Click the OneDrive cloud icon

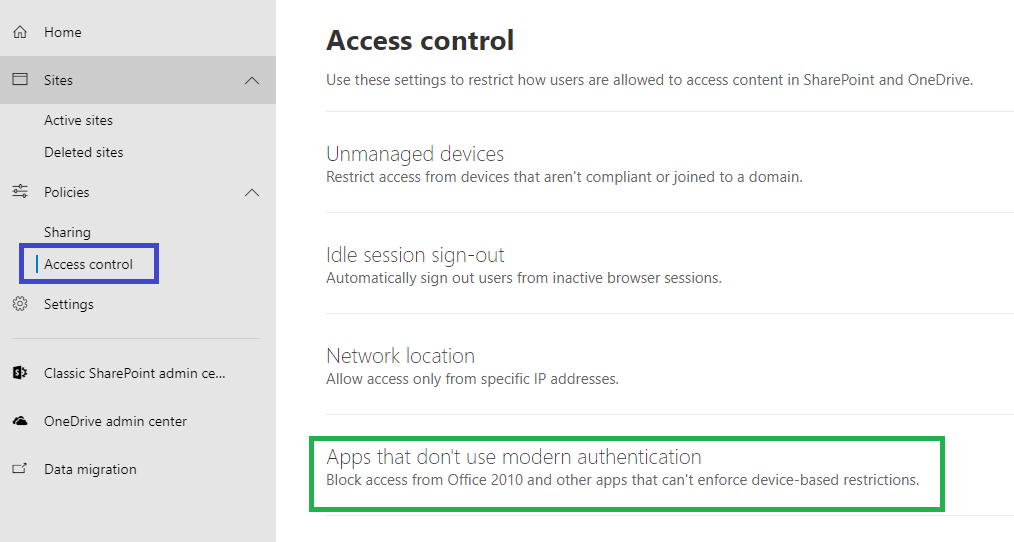click(x=20, y=421)
